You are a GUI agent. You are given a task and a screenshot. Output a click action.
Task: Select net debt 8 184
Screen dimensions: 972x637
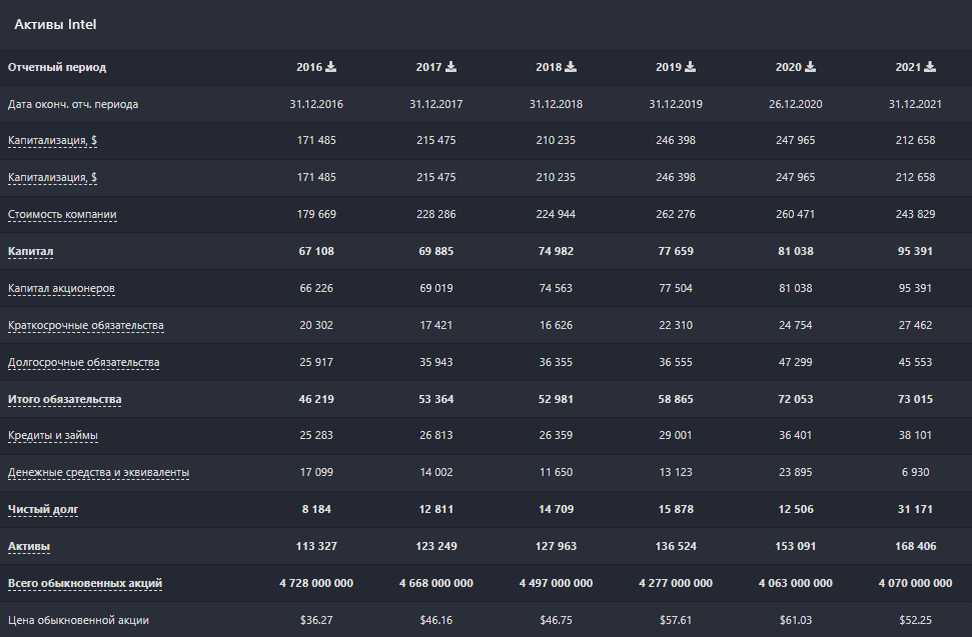316,509
